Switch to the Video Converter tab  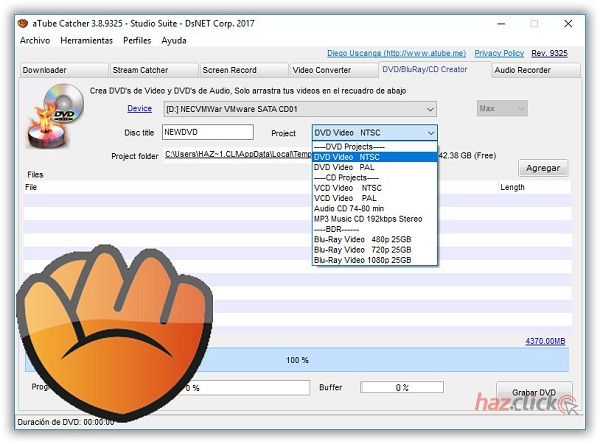point(334,70)
